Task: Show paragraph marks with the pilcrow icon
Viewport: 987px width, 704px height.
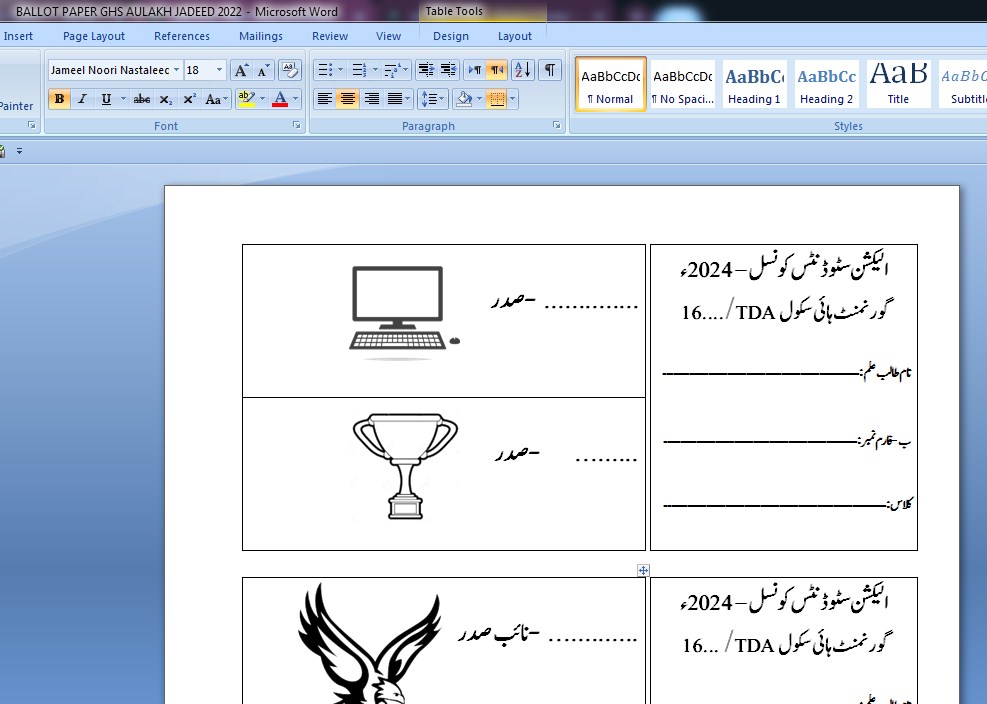Action: (550, 70)
